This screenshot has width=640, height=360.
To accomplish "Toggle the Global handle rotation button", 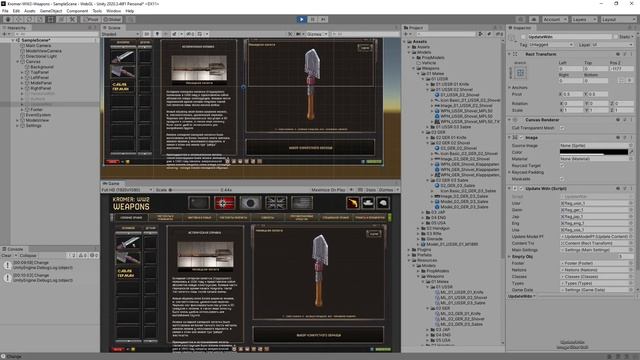I will [x=112, y=19].
